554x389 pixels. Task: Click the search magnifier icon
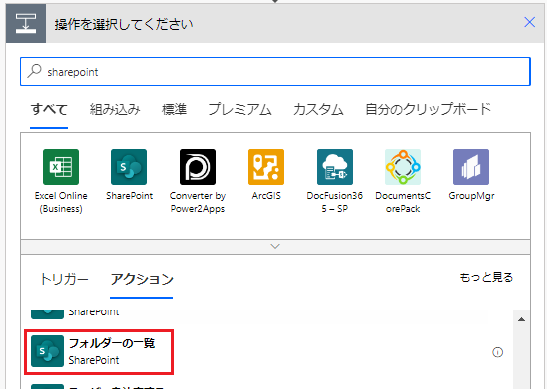point(35,71)
